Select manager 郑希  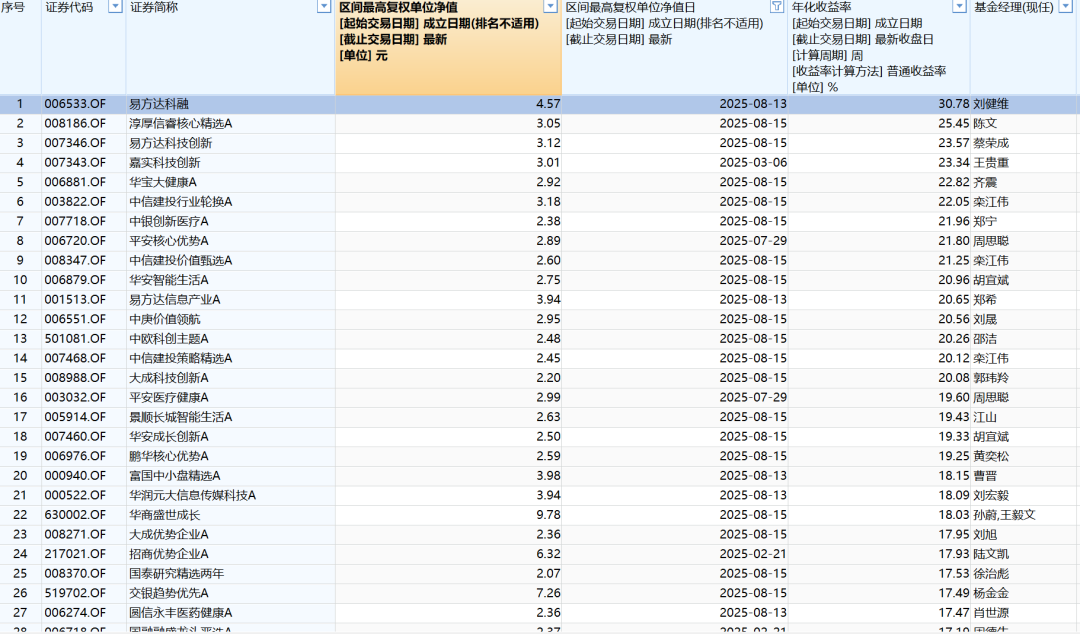985,300
